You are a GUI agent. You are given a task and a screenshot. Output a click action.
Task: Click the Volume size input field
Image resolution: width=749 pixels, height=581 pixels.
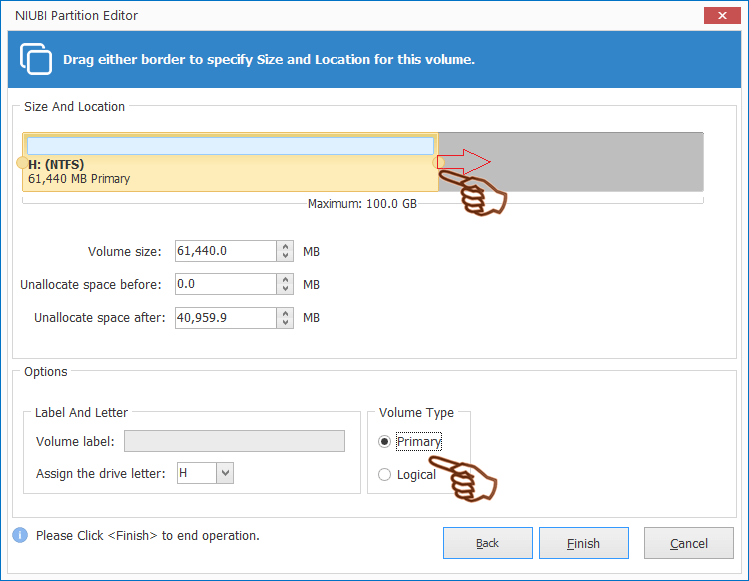[x=225, y=252]
